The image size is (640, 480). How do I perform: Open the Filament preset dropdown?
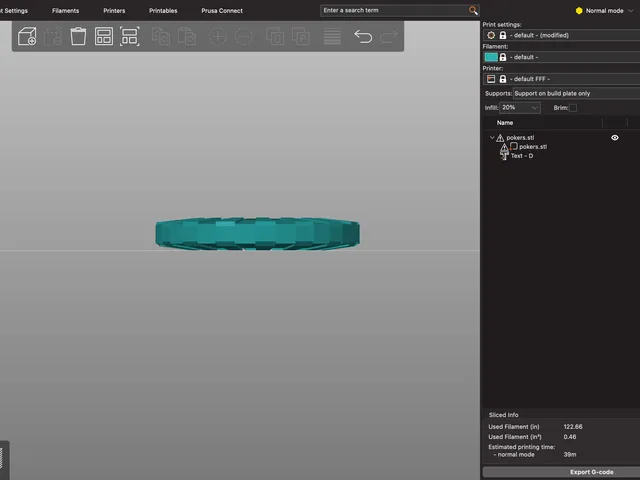(x=562, y=57)
